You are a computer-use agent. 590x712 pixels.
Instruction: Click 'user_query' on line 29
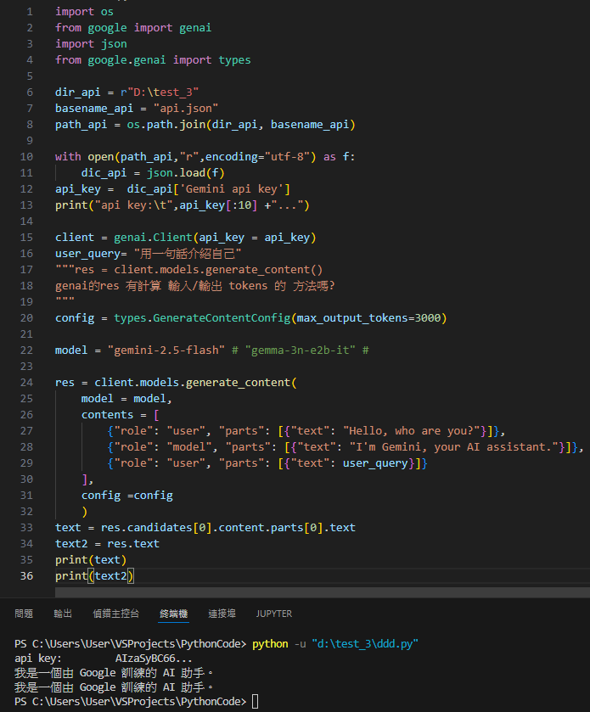(x=376, y=463)
